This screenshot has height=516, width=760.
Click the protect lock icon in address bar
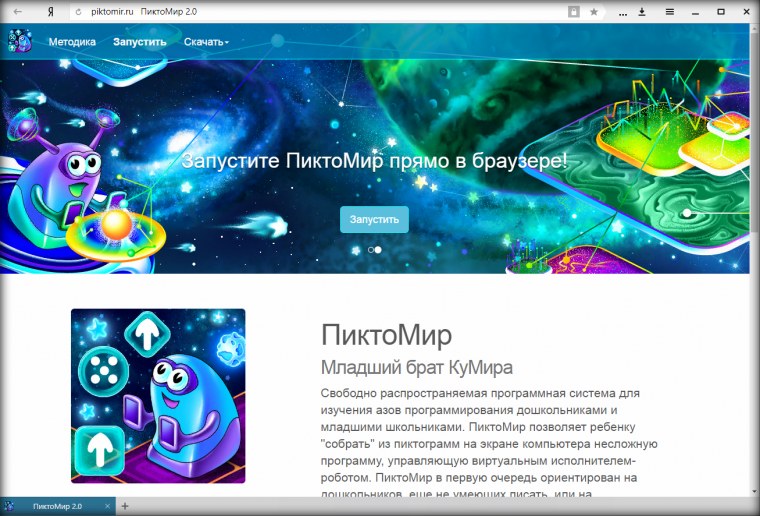point(573,12)
